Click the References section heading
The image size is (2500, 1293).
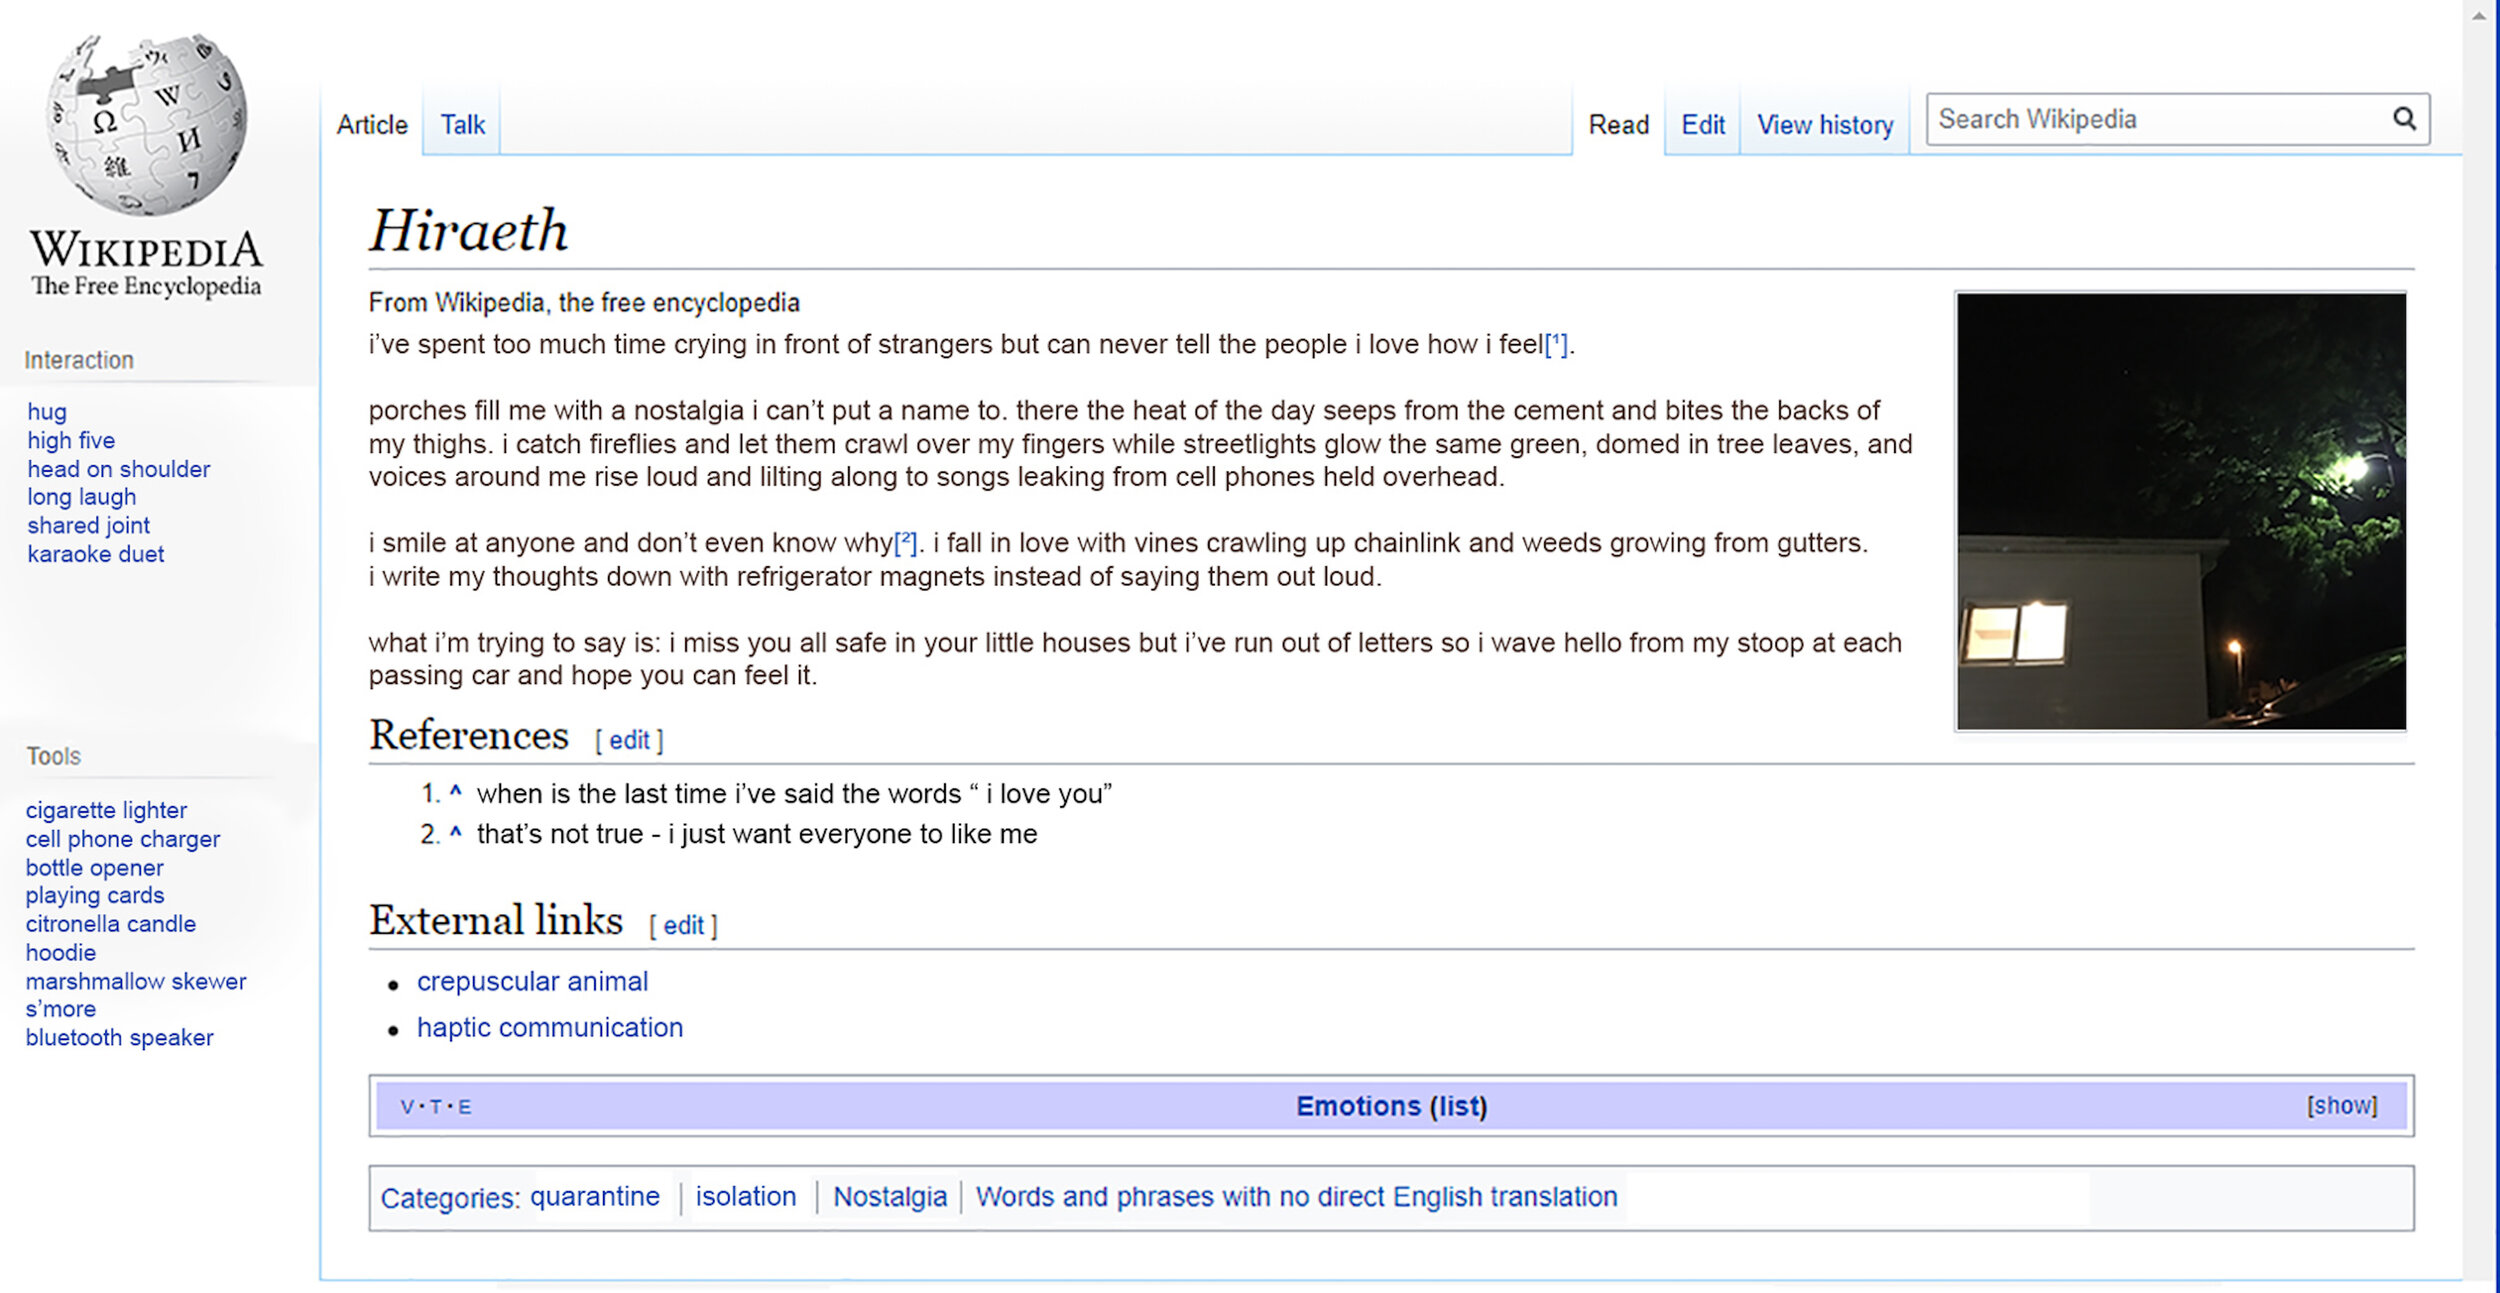click(469, 735)
